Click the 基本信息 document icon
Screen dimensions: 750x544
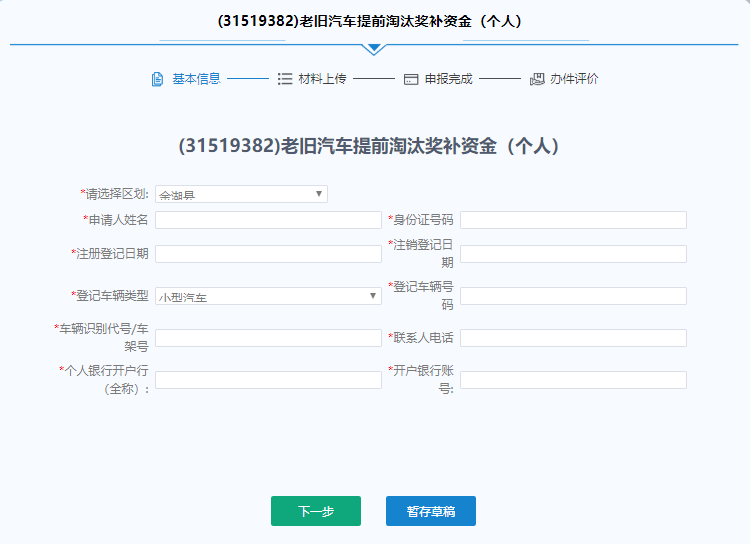pyautogui.click(x=157, y=79)
